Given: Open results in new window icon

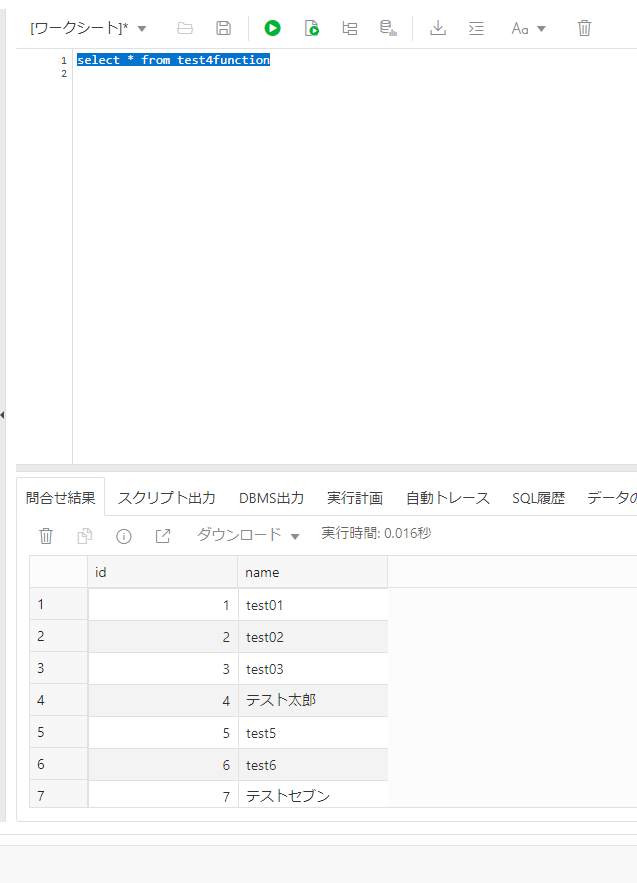Looking at the screenshot, I should click(x=162, y=536).
